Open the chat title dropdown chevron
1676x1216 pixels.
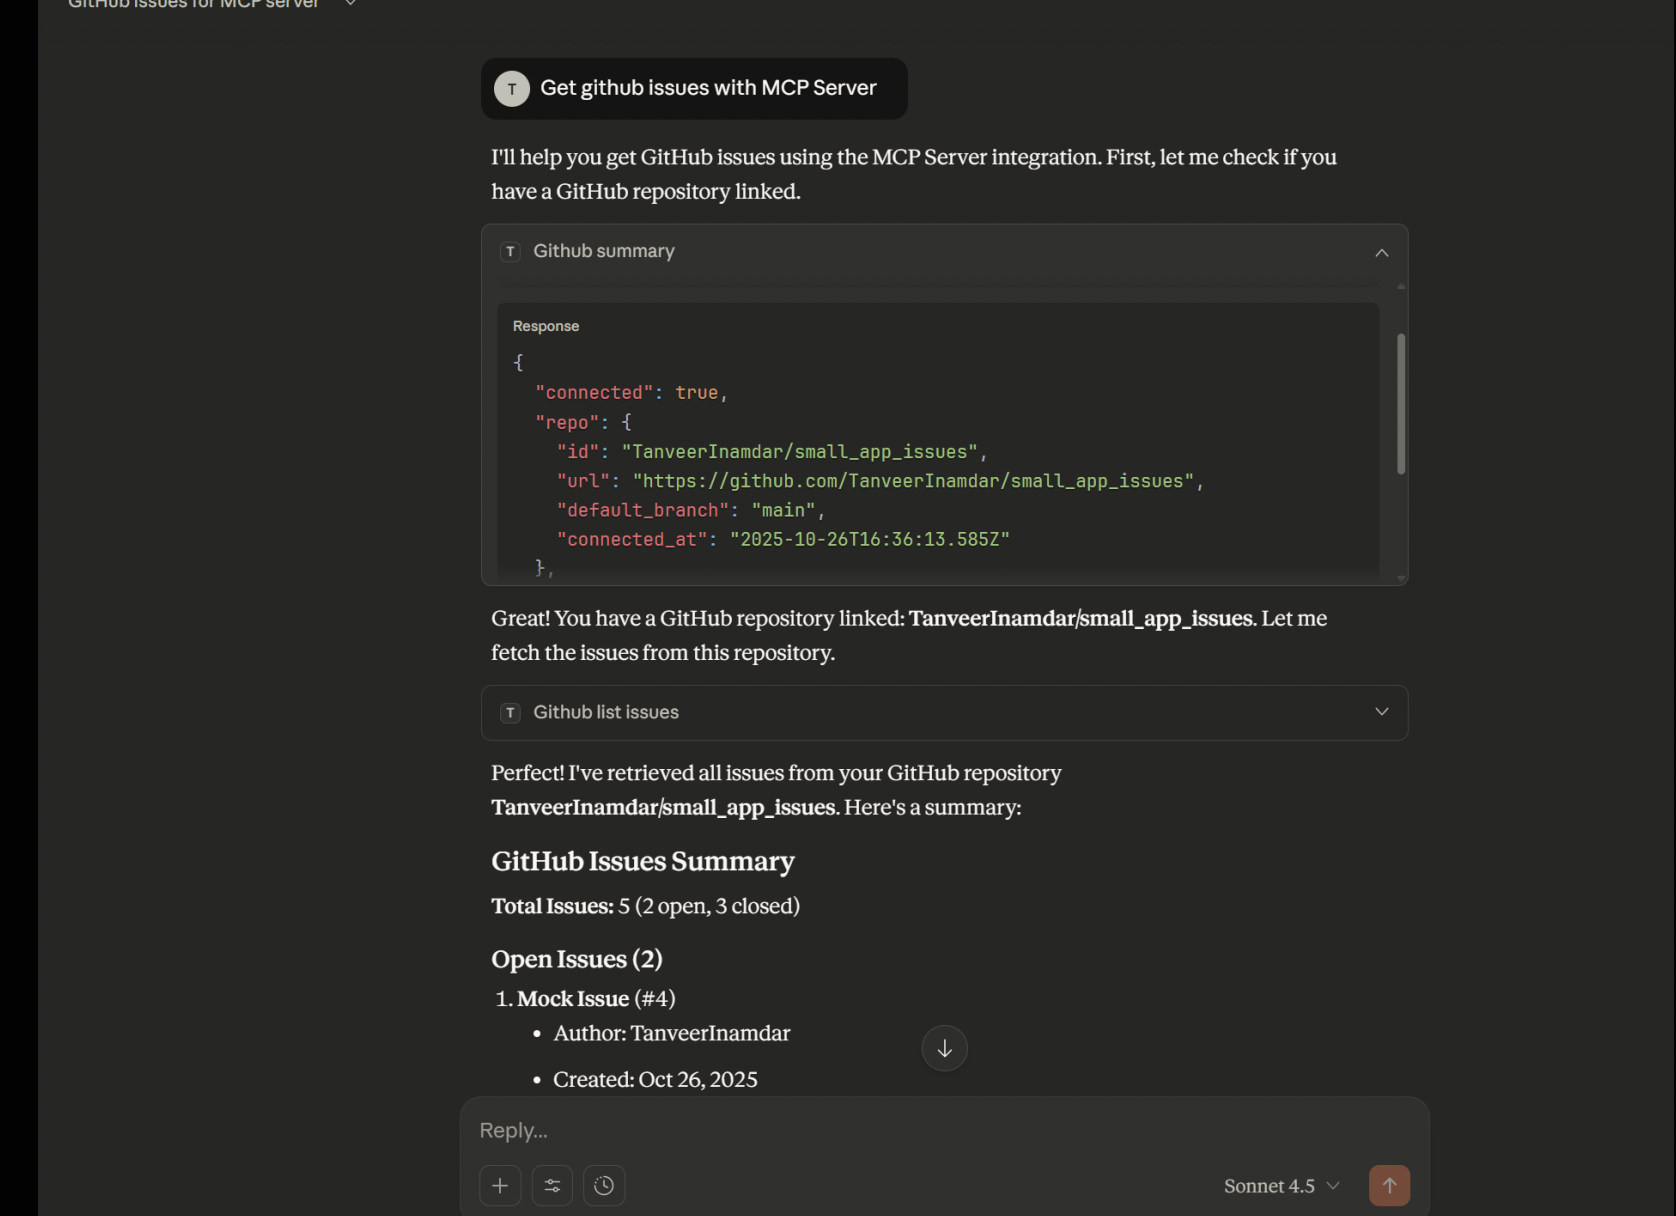coord(350,4)
